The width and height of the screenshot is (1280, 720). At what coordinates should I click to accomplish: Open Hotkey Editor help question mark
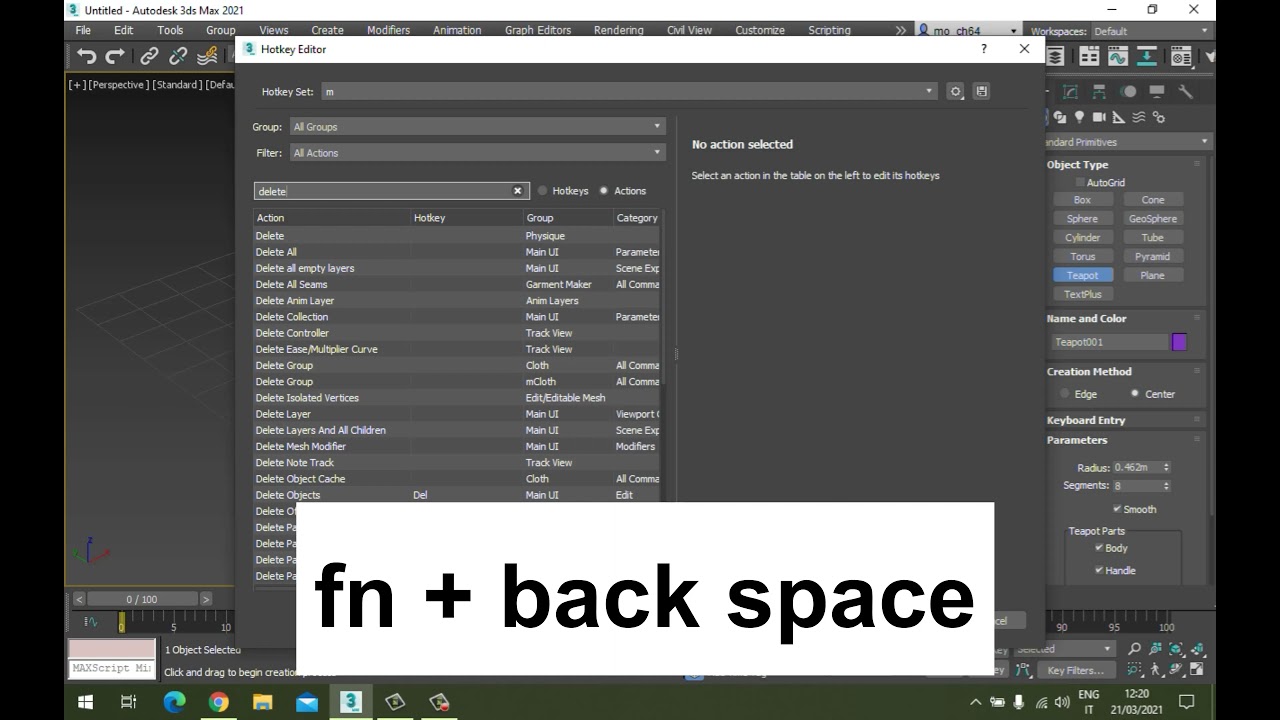(x=983, y=48)
